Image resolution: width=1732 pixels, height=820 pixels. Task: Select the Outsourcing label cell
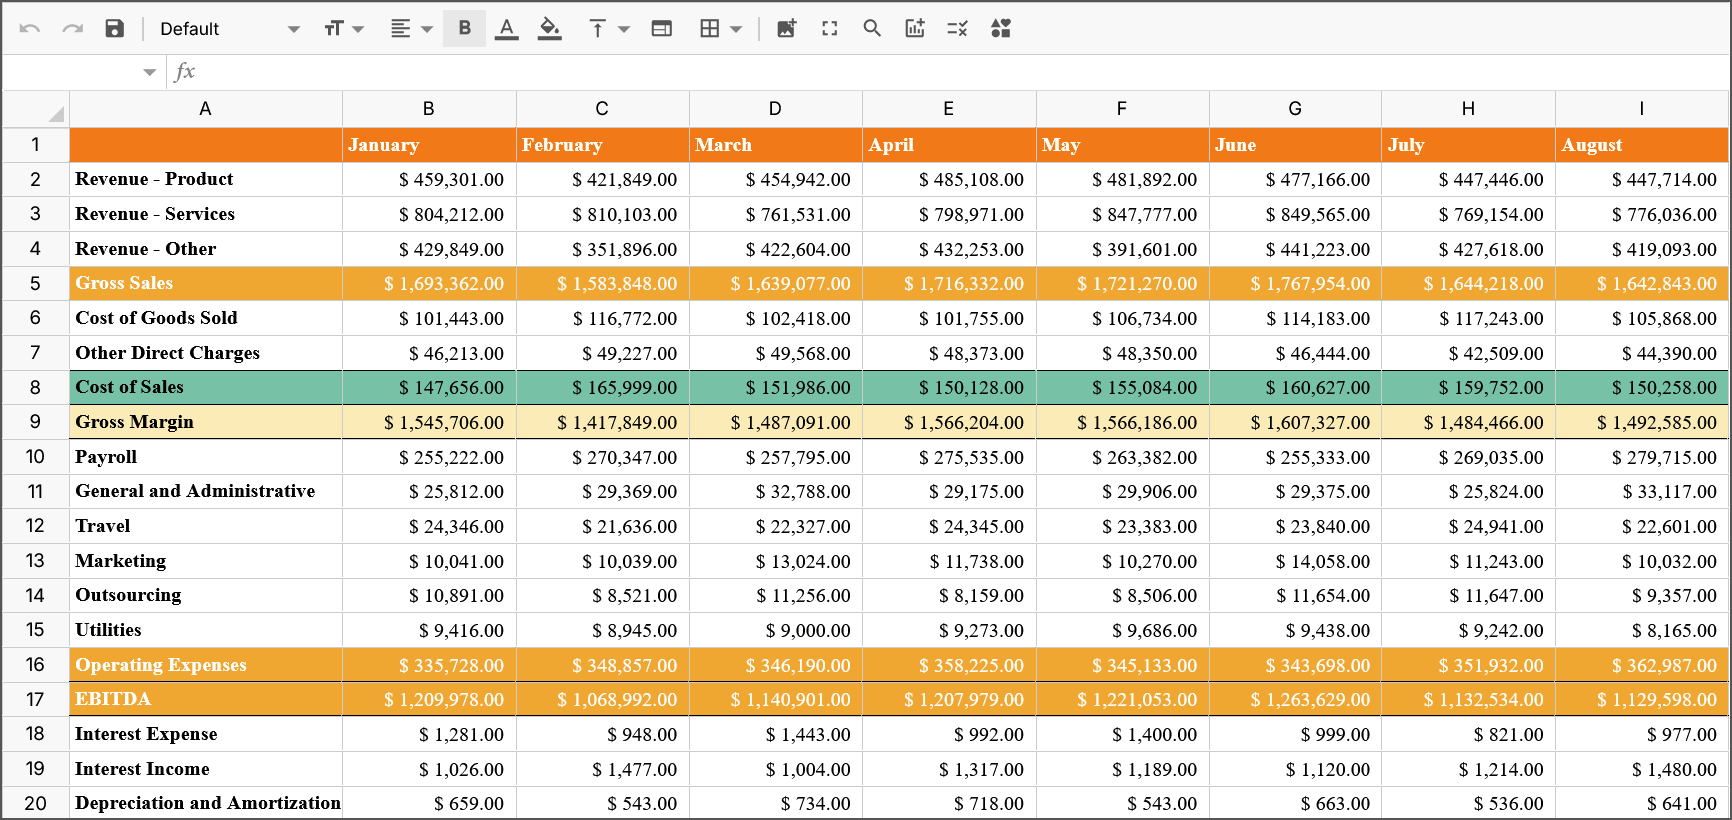pos(206,595)
